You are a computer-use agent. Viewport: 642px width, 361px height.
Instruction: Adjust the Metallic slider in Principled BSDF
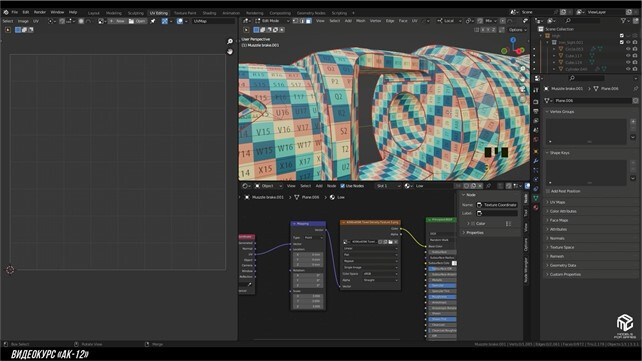443,280
